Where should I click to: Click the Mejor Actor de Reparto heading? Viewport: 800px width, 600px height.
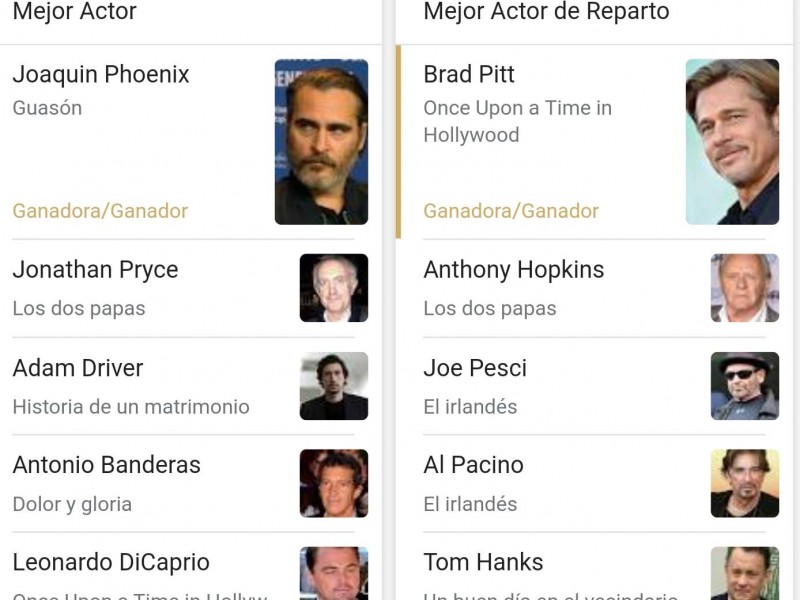[x=546, y=12]
